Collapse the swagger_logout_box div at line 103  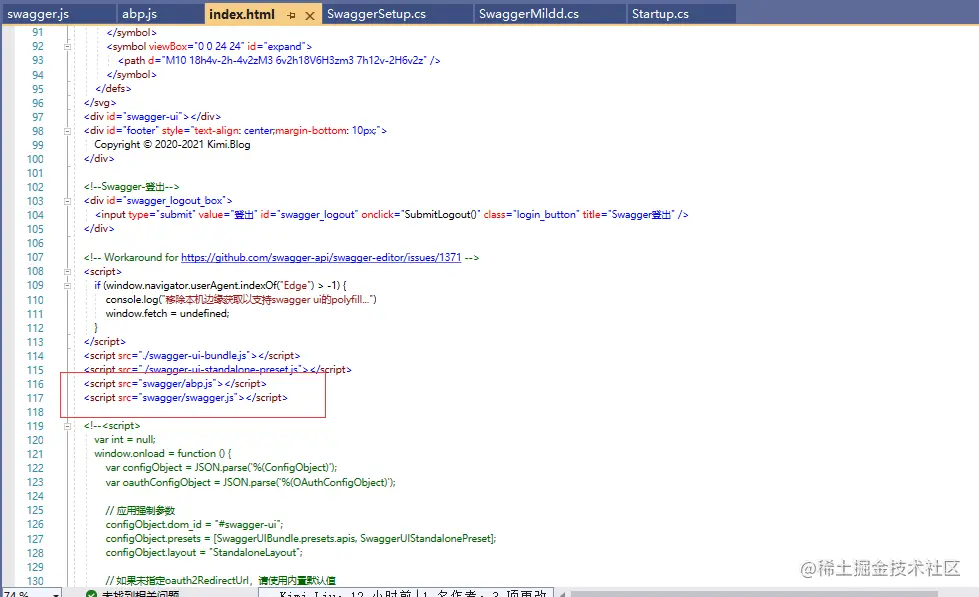click(x=67, y=201)
